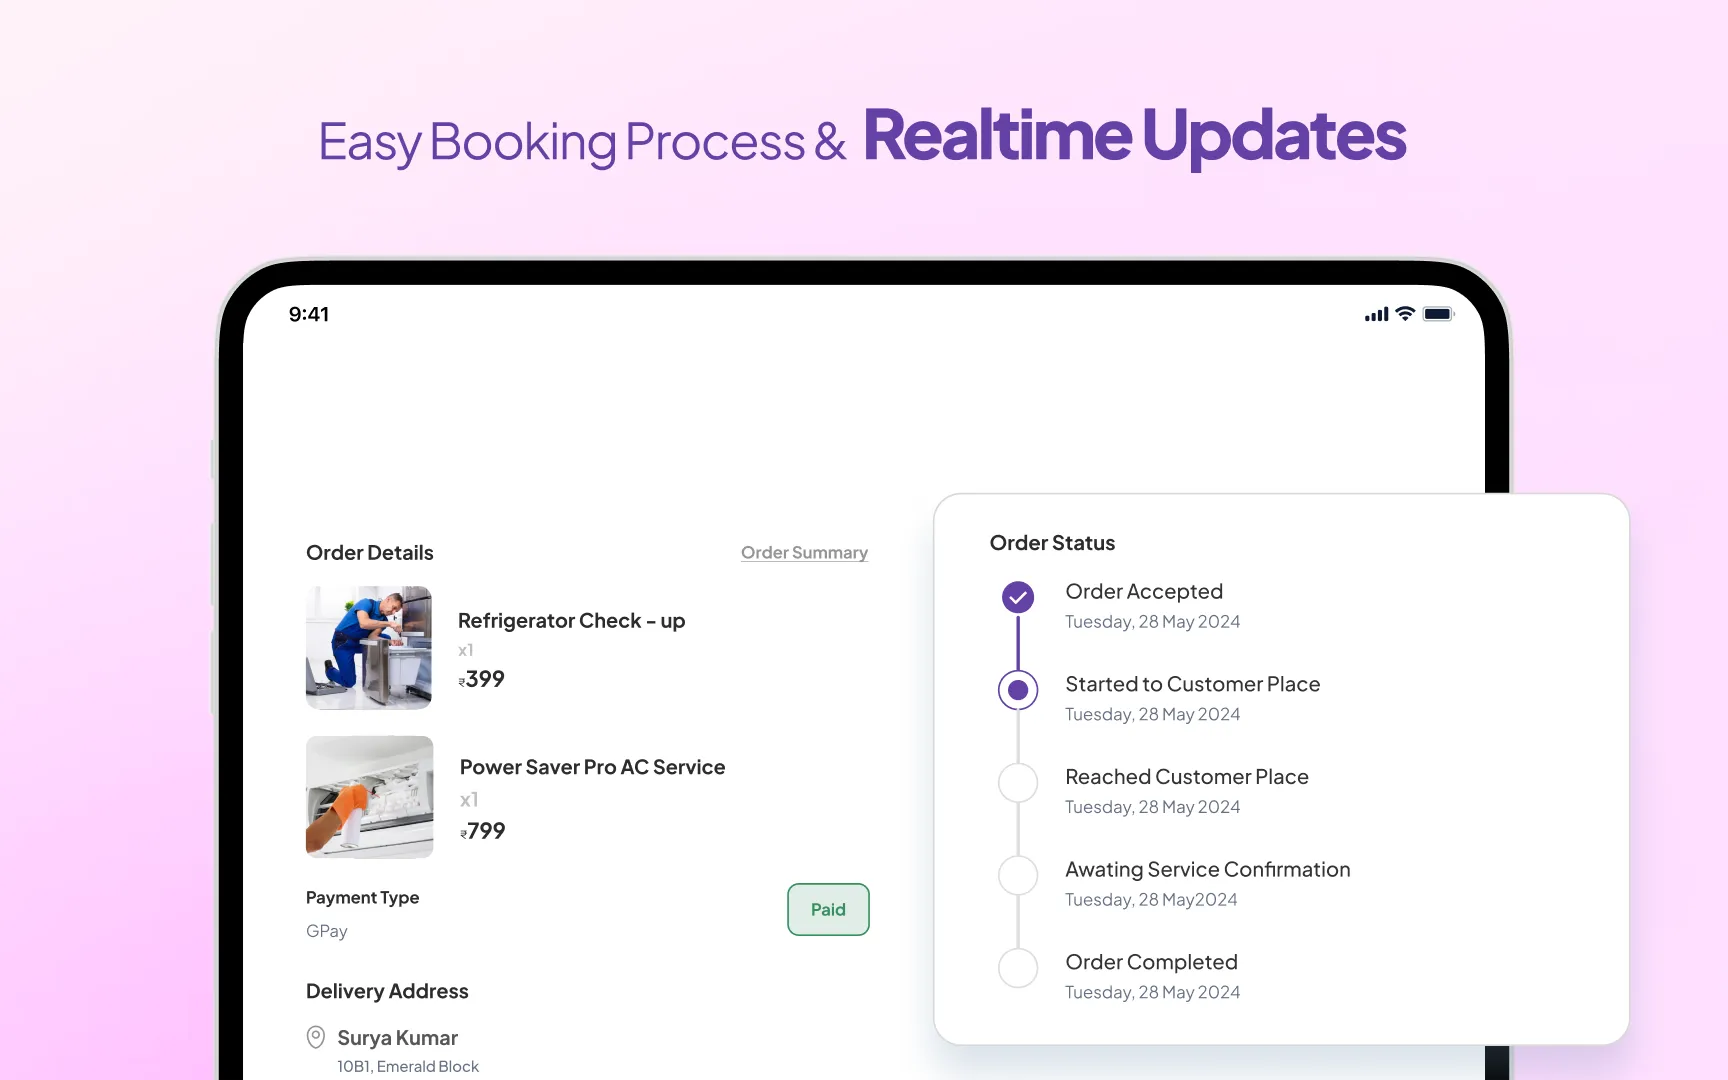Click the cellular signal bars icon
Image resolution: width=1728 pixels, height=1080 pixels.
(x=1376, y=315)
